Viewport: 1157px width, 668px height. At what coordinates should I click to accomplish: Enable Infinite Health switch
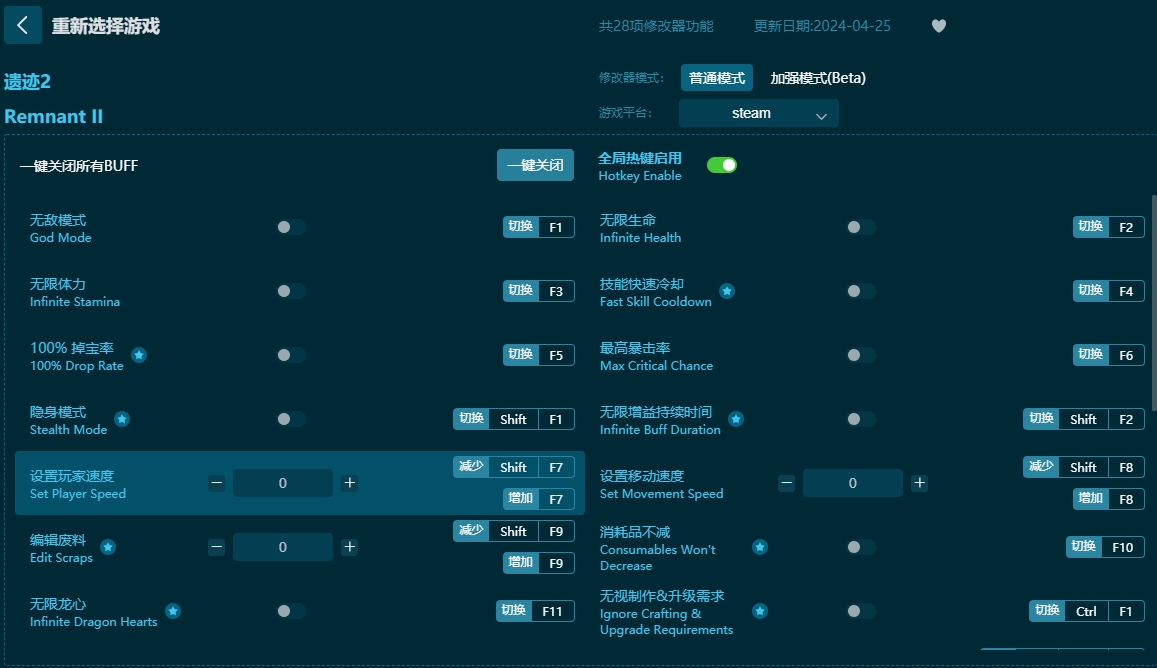coord(860,227)
